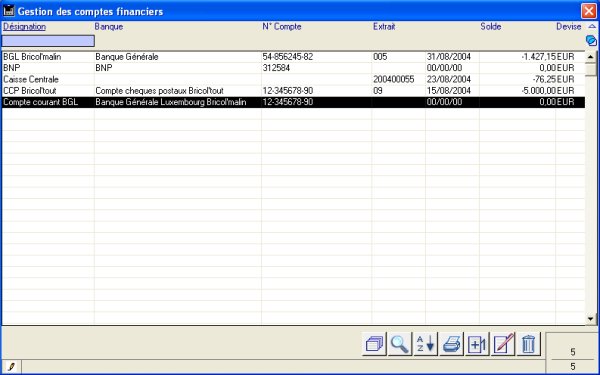Sort by the N° Compte column header

pyautogui.click(x=282, y=26)
